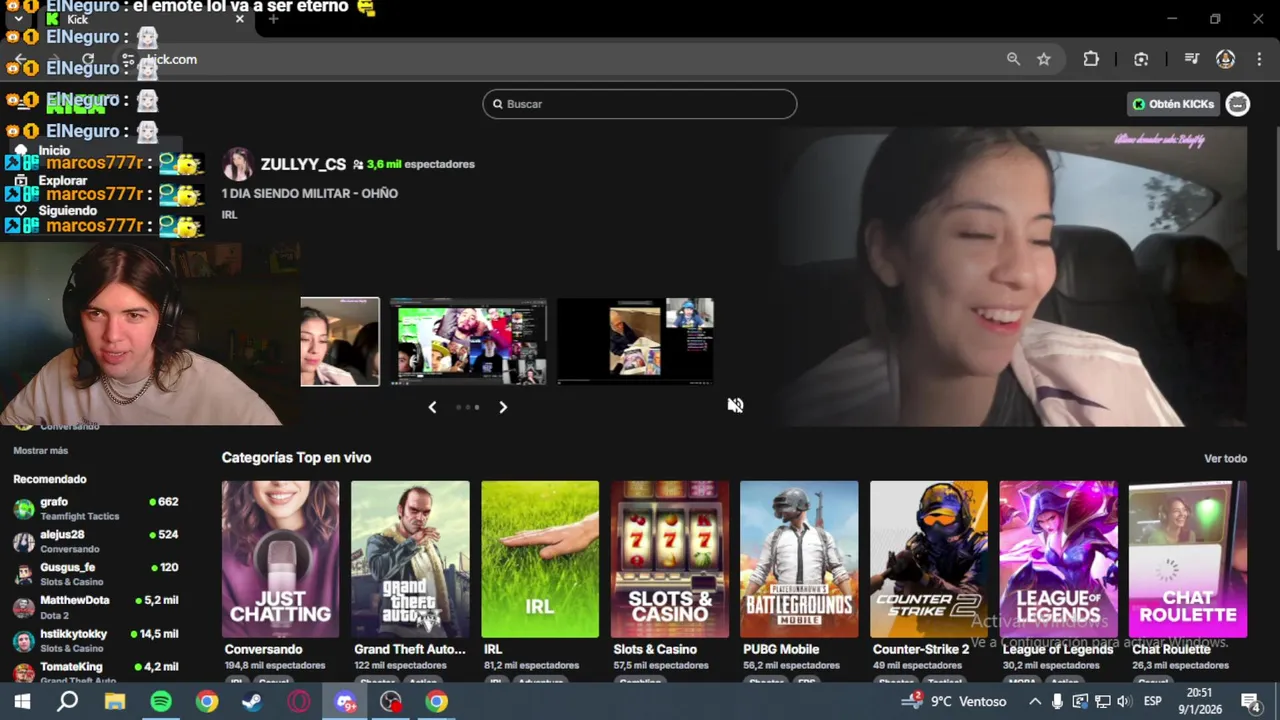Screen dimensions: 1280x720
Task: Open the volume control in the system tray
Action: coord(1124,702)
